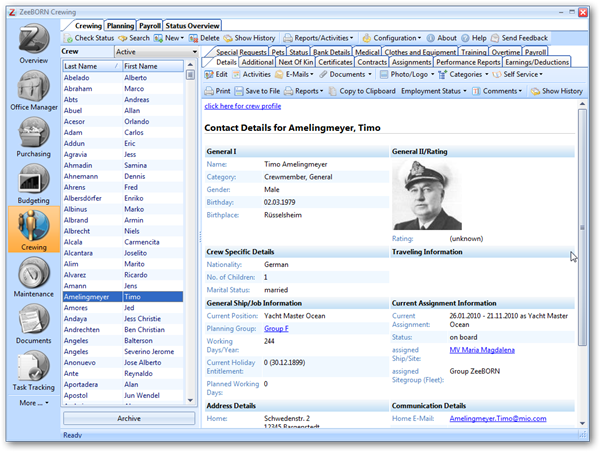Open the Medical tab
The width and height of the screenshot is (600, 452).
tap(367, 52)
